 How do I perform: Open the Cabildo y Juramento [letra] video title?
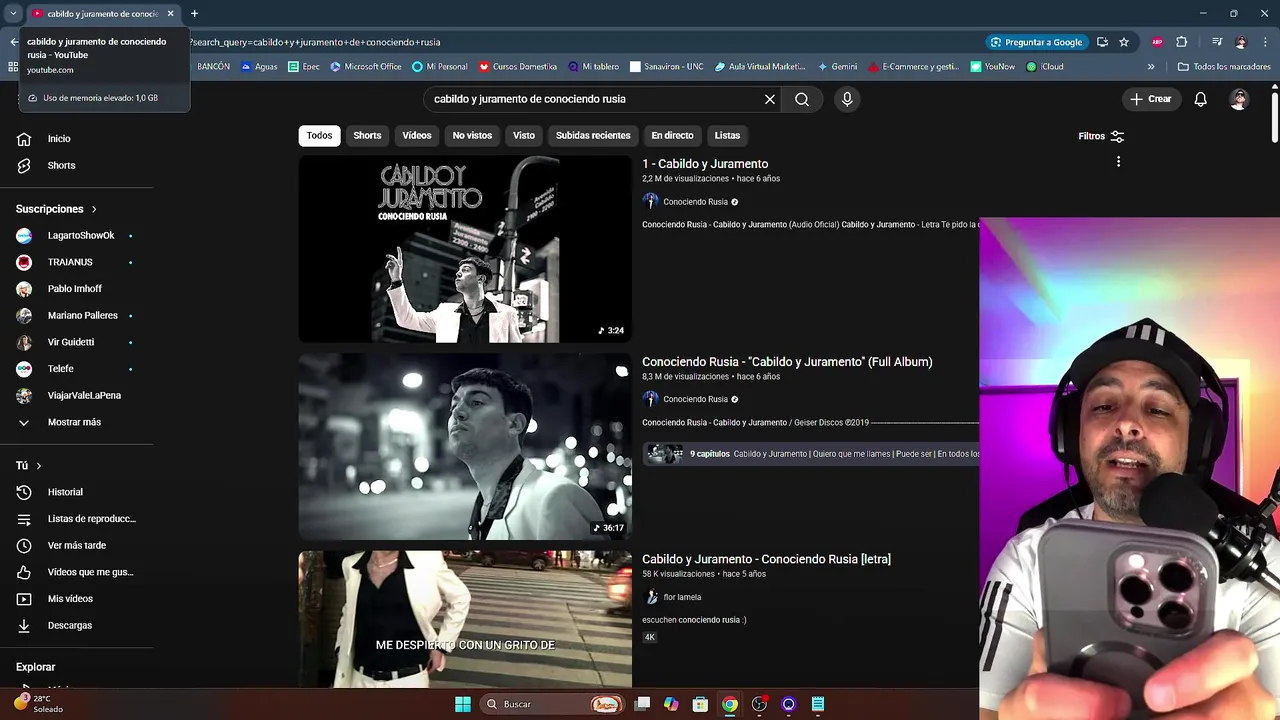click(766, 559)
